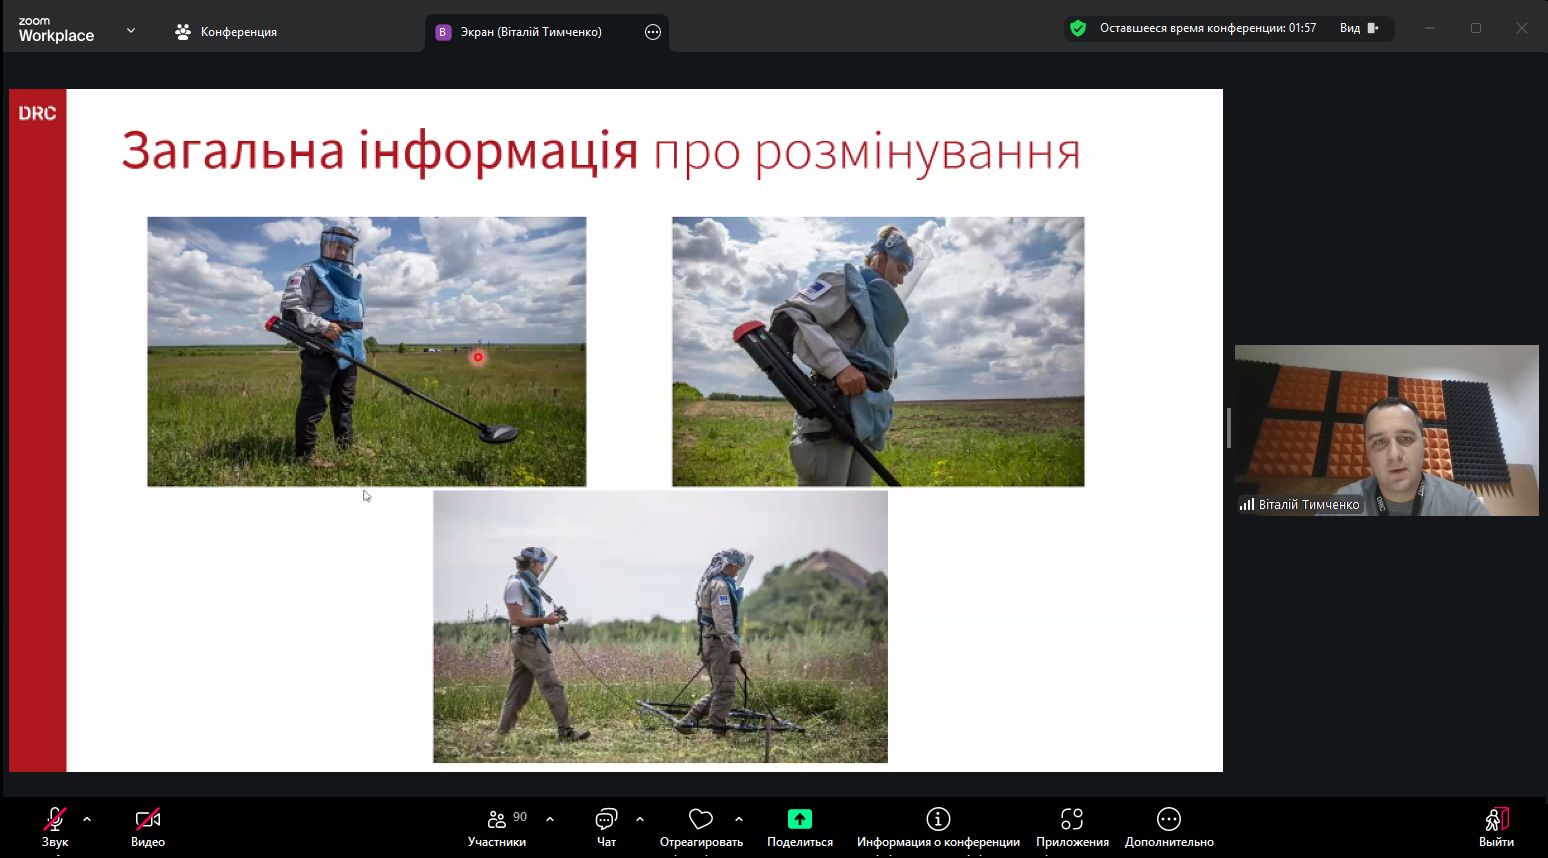1548x858 pixels.
Task: Click the green encryption shield icon
Action: (1078, 28)
